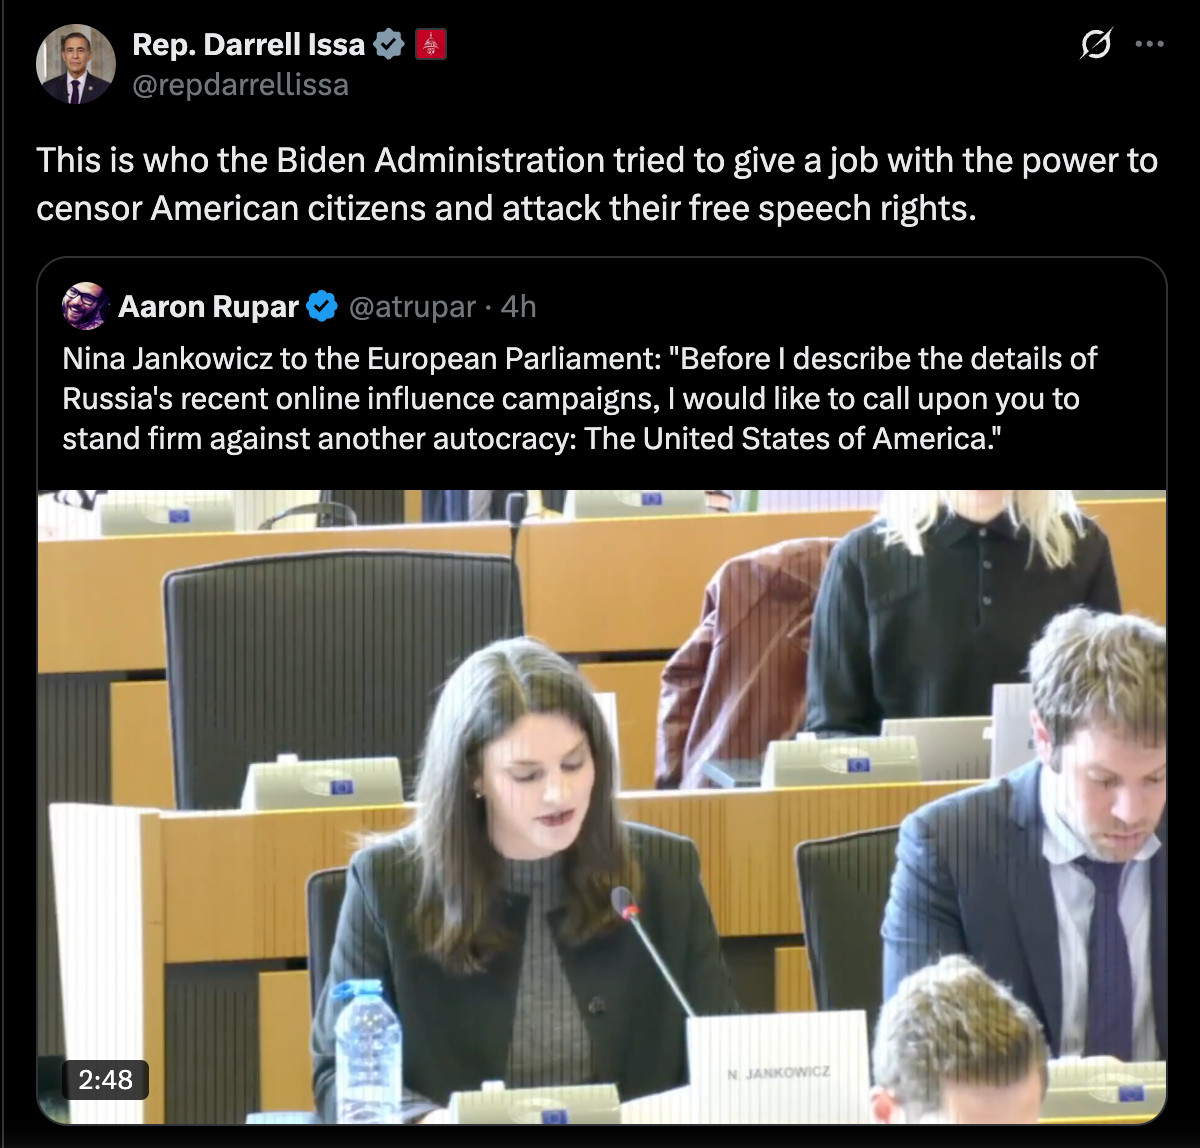The height and width of the screenshot is (1148, 1200).
Task: Click the Aaron Rupar display name
Action: click(208, 306)
